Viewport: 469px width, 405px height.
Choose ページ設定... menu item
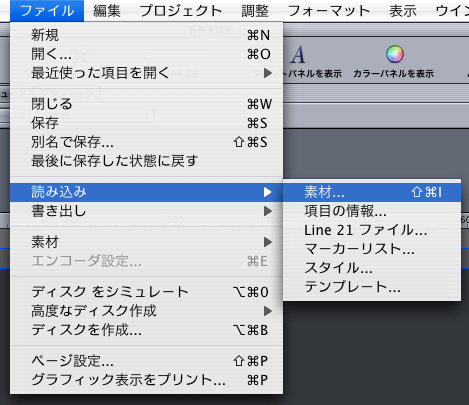pyautogui.click(x=147, y=361)
